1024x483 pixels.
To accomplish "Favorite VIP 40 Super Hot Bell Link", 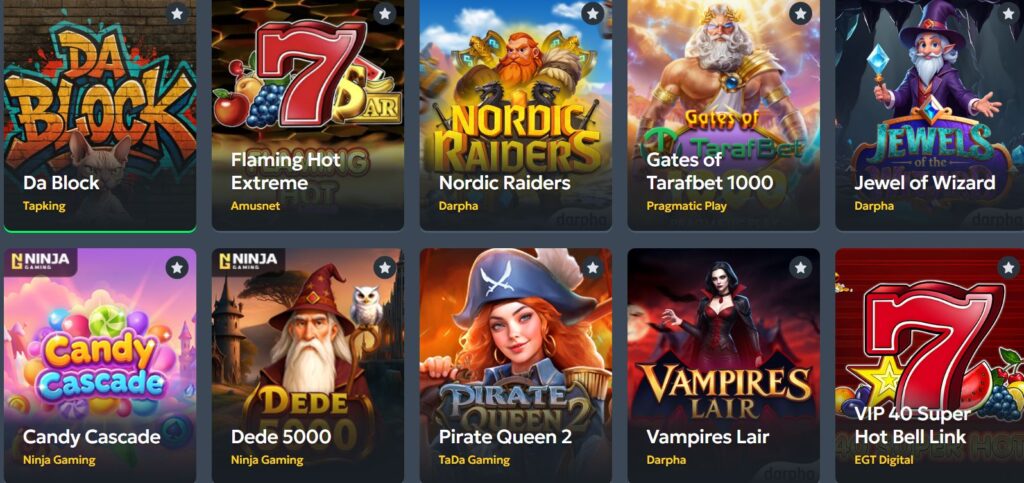I will pos(1008,267).
